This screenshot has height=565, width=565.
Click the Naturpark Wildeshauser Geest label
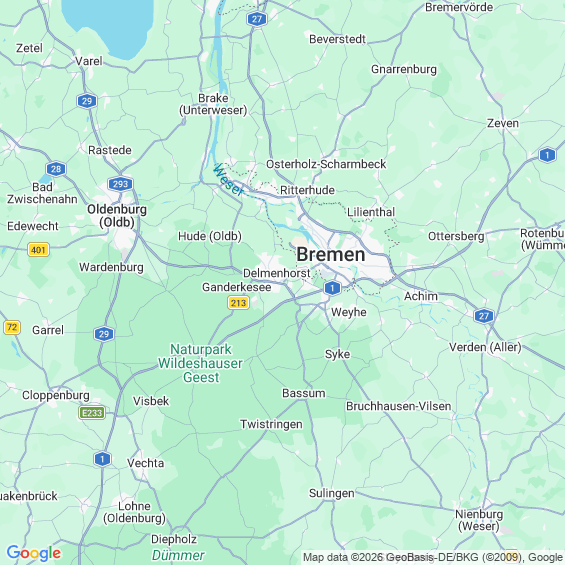tap(201, 363)
